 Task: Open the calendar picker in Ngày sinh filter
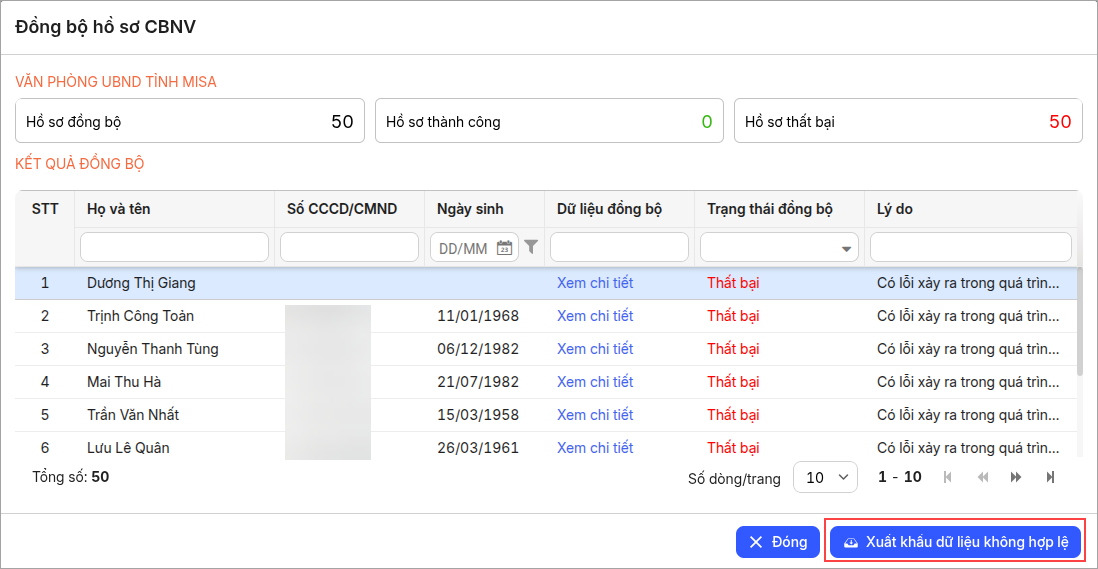[x=504, y=248]
